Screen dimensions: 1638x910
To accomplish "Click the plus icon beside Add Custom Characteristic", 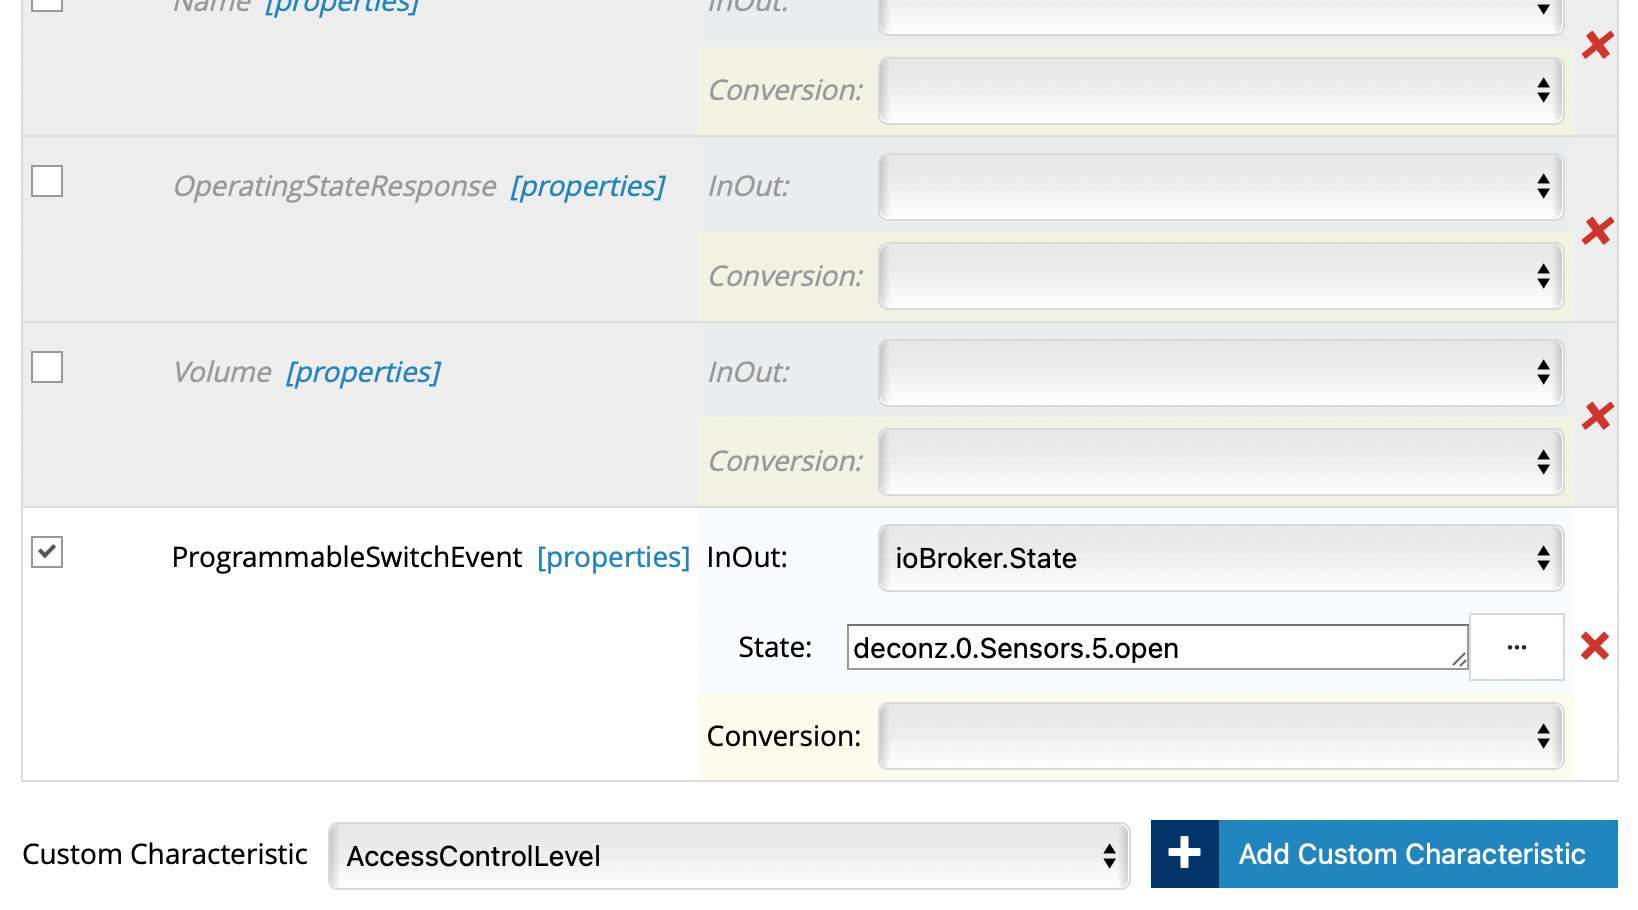I will click(1184, 854).
